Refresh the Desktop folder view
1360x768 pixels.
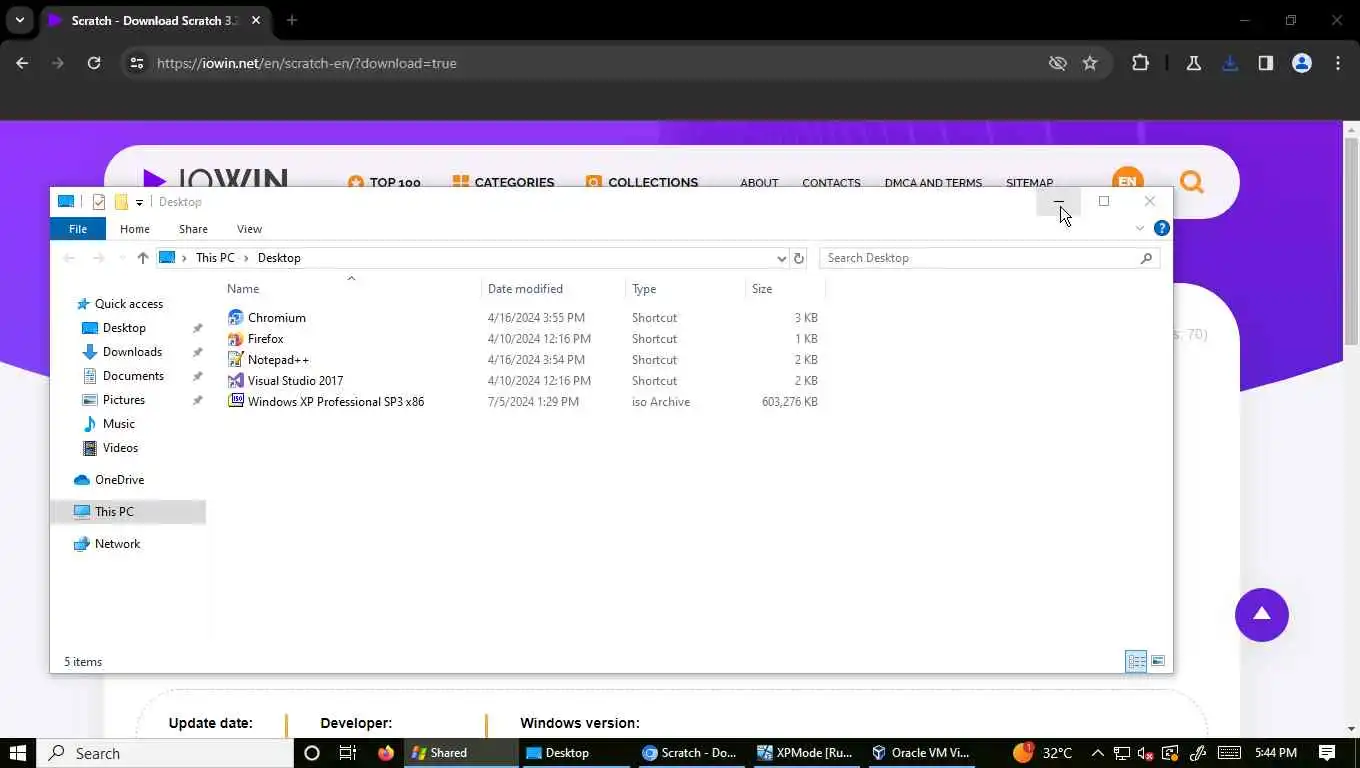click(798, 258)
